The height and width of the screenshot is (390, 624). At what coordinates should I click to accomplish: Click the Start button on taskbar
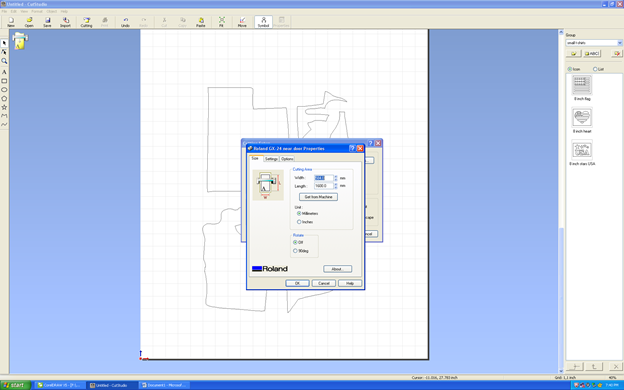pos(15,385)
